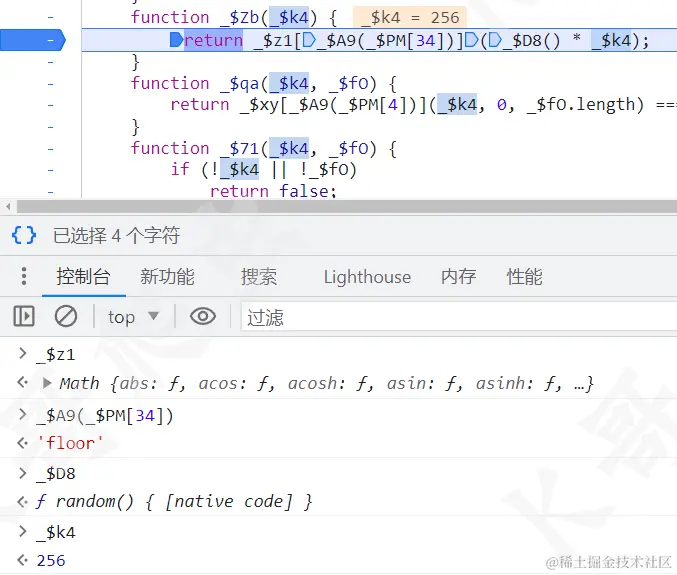This screenshot has width=677, height=575.
Task: Click the horizontal scrollbar of code pane
Action: pos(347,206)
